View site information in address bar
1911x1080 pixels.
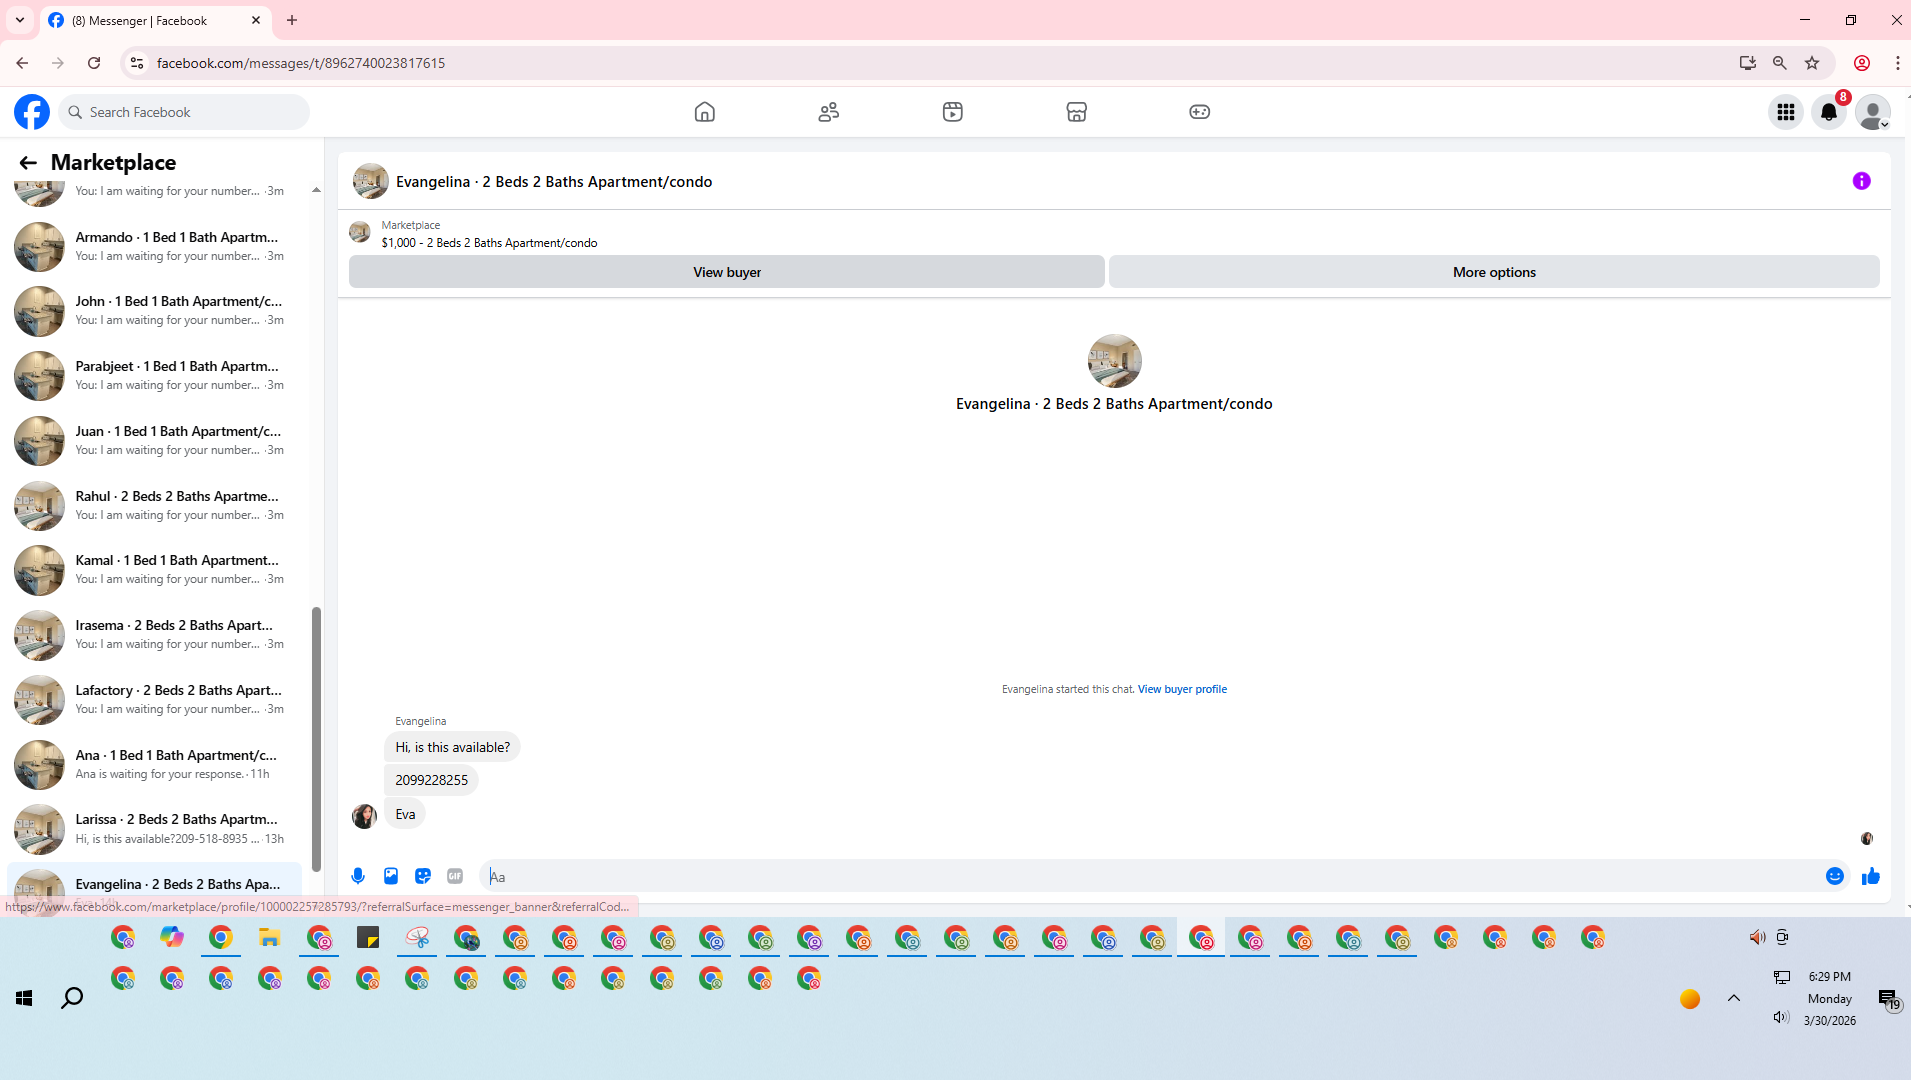pos(137,63)
